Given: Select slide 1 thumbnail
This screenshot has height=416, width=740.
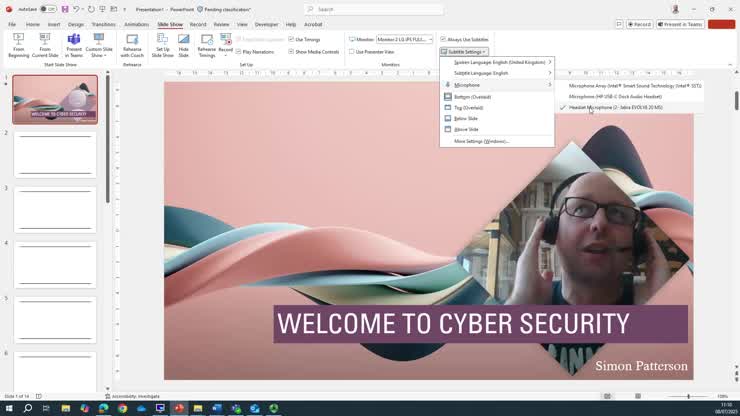Looking at the screenshot, I should (x=55, y=99).
